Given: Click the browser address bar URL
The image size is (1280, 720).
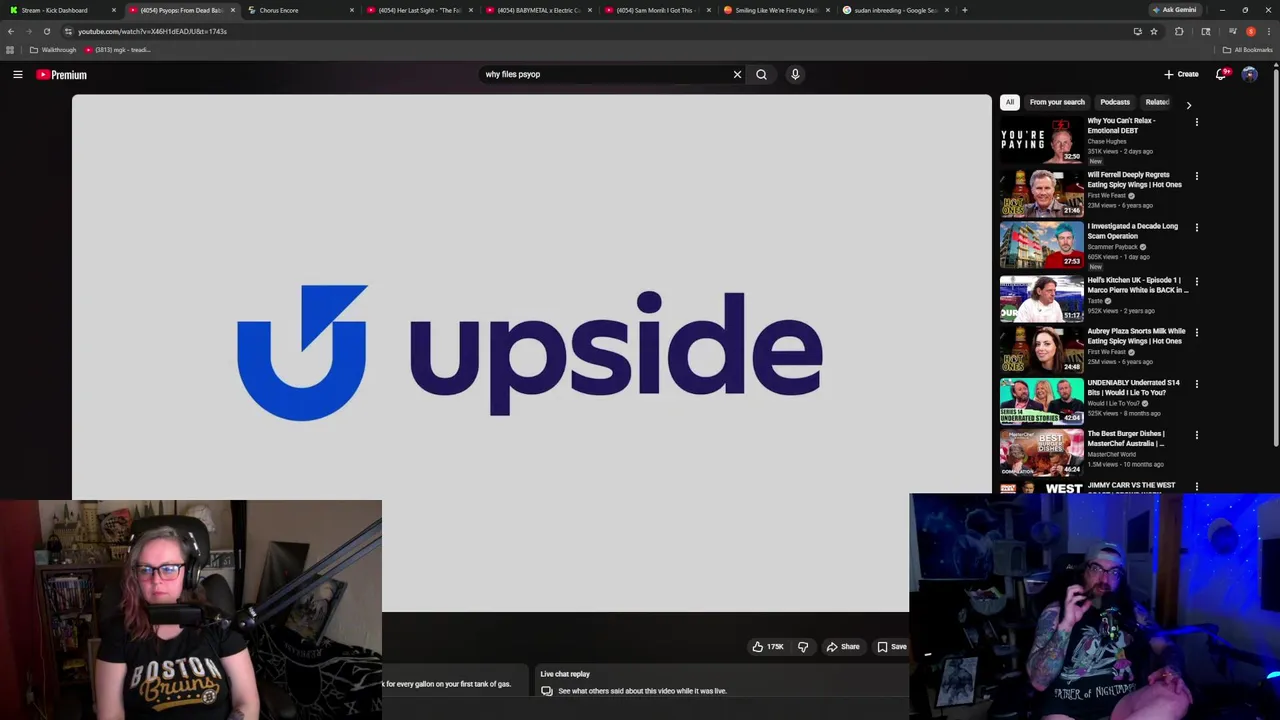Looking at the screenshot, I should click(x=152, y=31).
